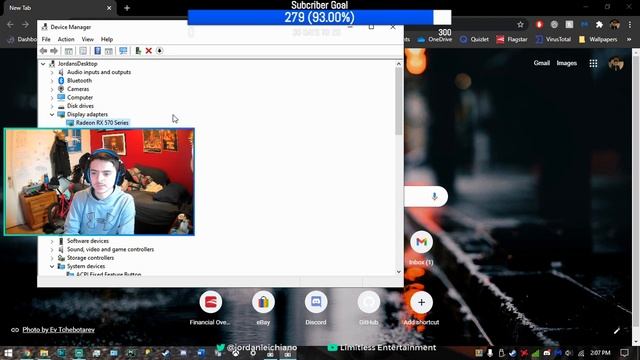Open the Quizlet bookmark
Viewport: 640px width, 360px height.
tap(473, 39)
